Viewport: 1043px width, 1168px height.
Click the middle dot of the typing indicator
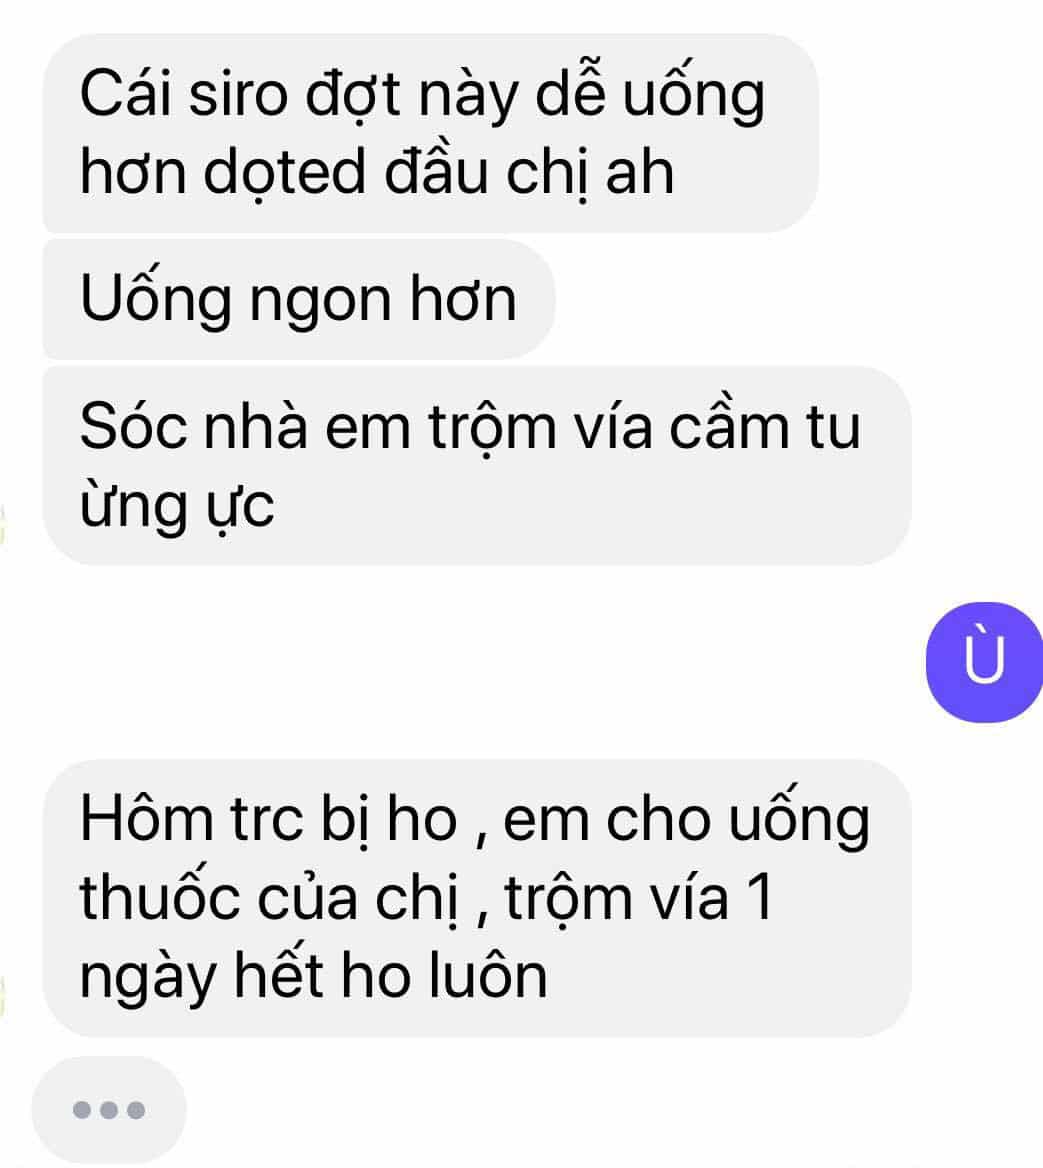(109, 1110)
